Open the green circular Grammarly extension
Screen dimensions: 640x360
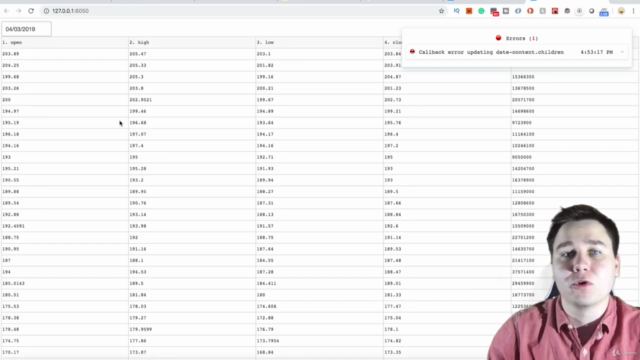[x=481, y=11]
